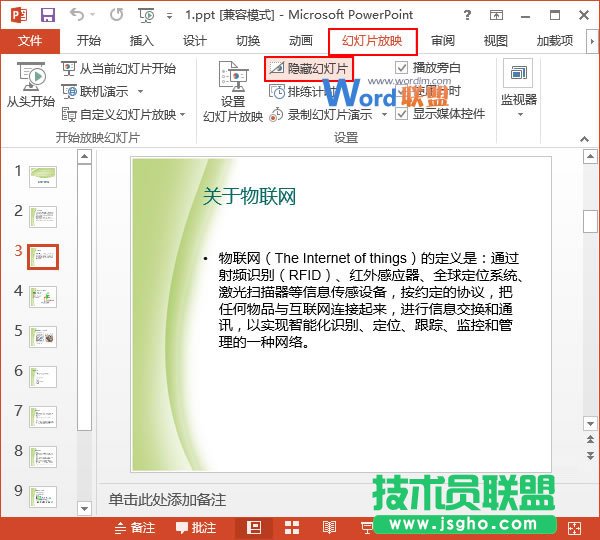Open the Customize Quick Access Toolbar arrow
Screen dimensions: 600x540
pyautogui.click(x=169, y=16)
